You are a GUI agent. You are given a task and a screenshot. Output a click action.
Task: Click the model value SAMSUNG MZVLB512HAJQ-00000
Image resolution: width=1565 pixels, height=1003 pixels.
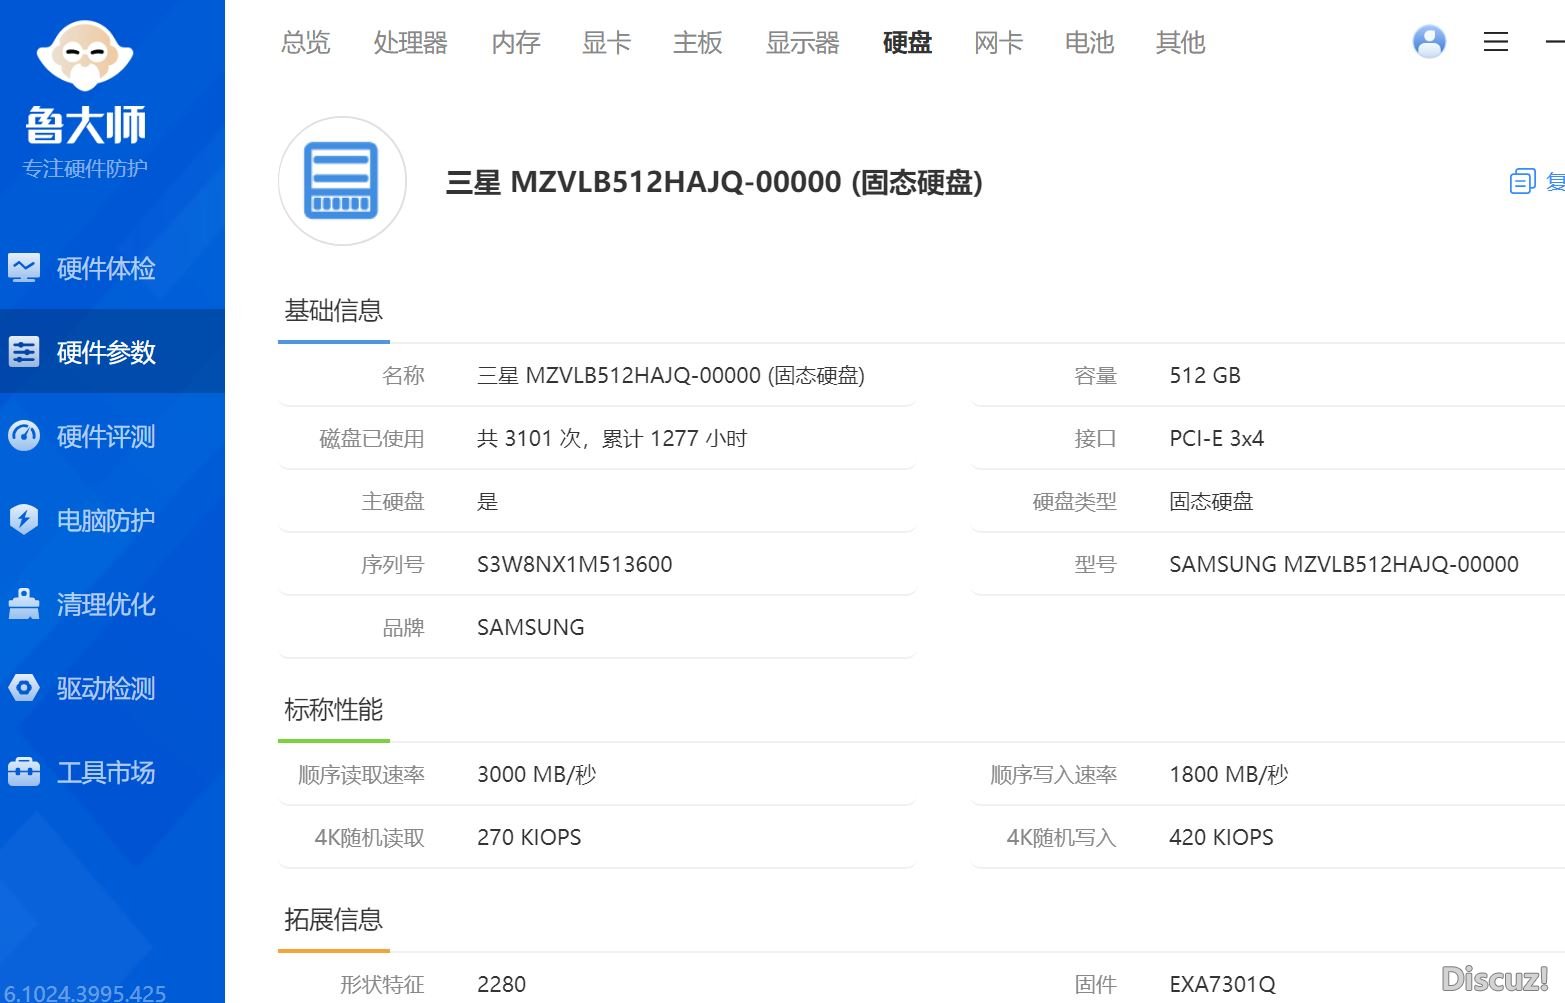1344,564
